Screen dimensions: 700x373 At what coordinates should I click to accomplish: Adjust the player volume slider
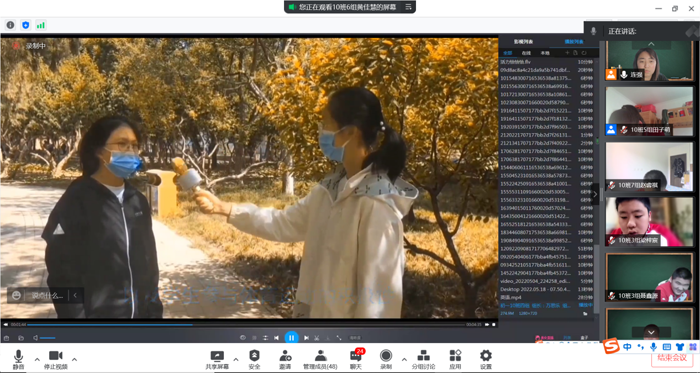tap(47, 338)
